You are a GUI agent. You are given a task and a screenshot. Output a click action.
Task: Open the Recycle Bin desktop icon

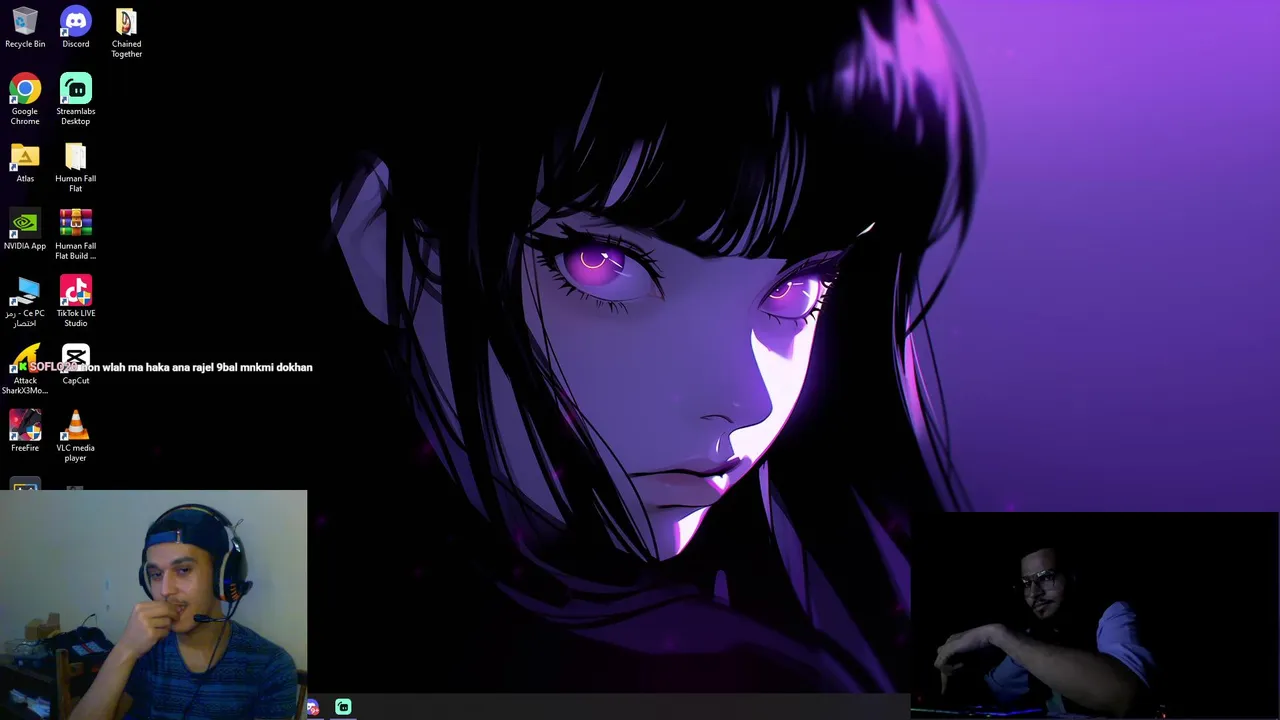25,28
